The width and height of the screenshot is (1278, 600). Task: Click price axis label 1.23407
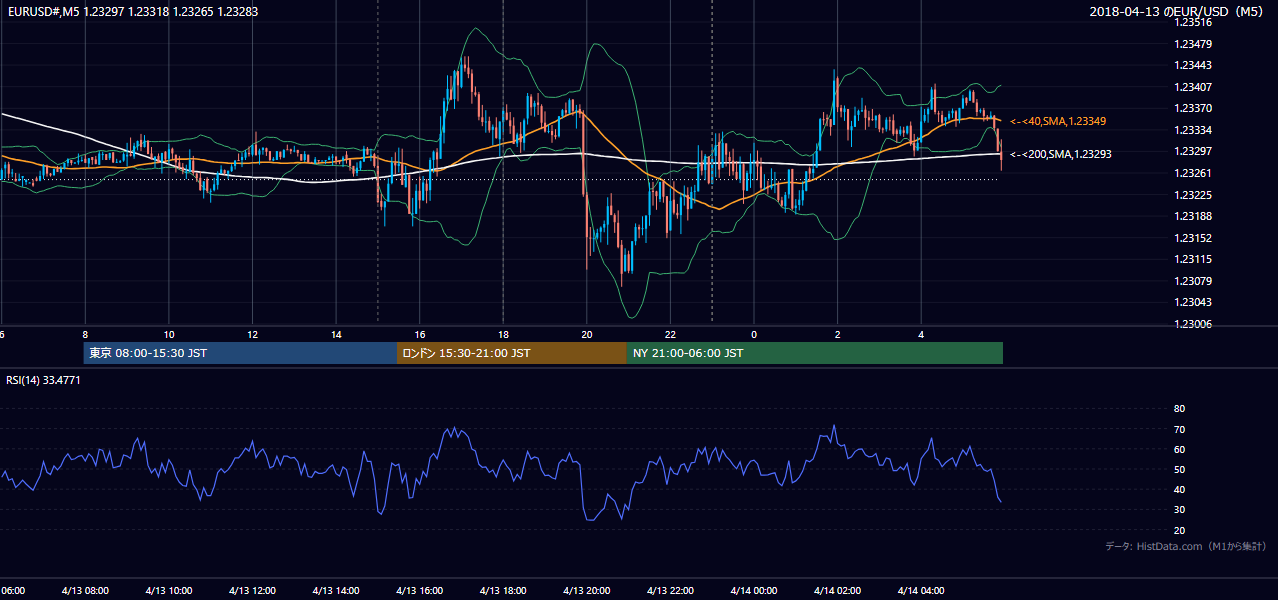pos(1193,87)
